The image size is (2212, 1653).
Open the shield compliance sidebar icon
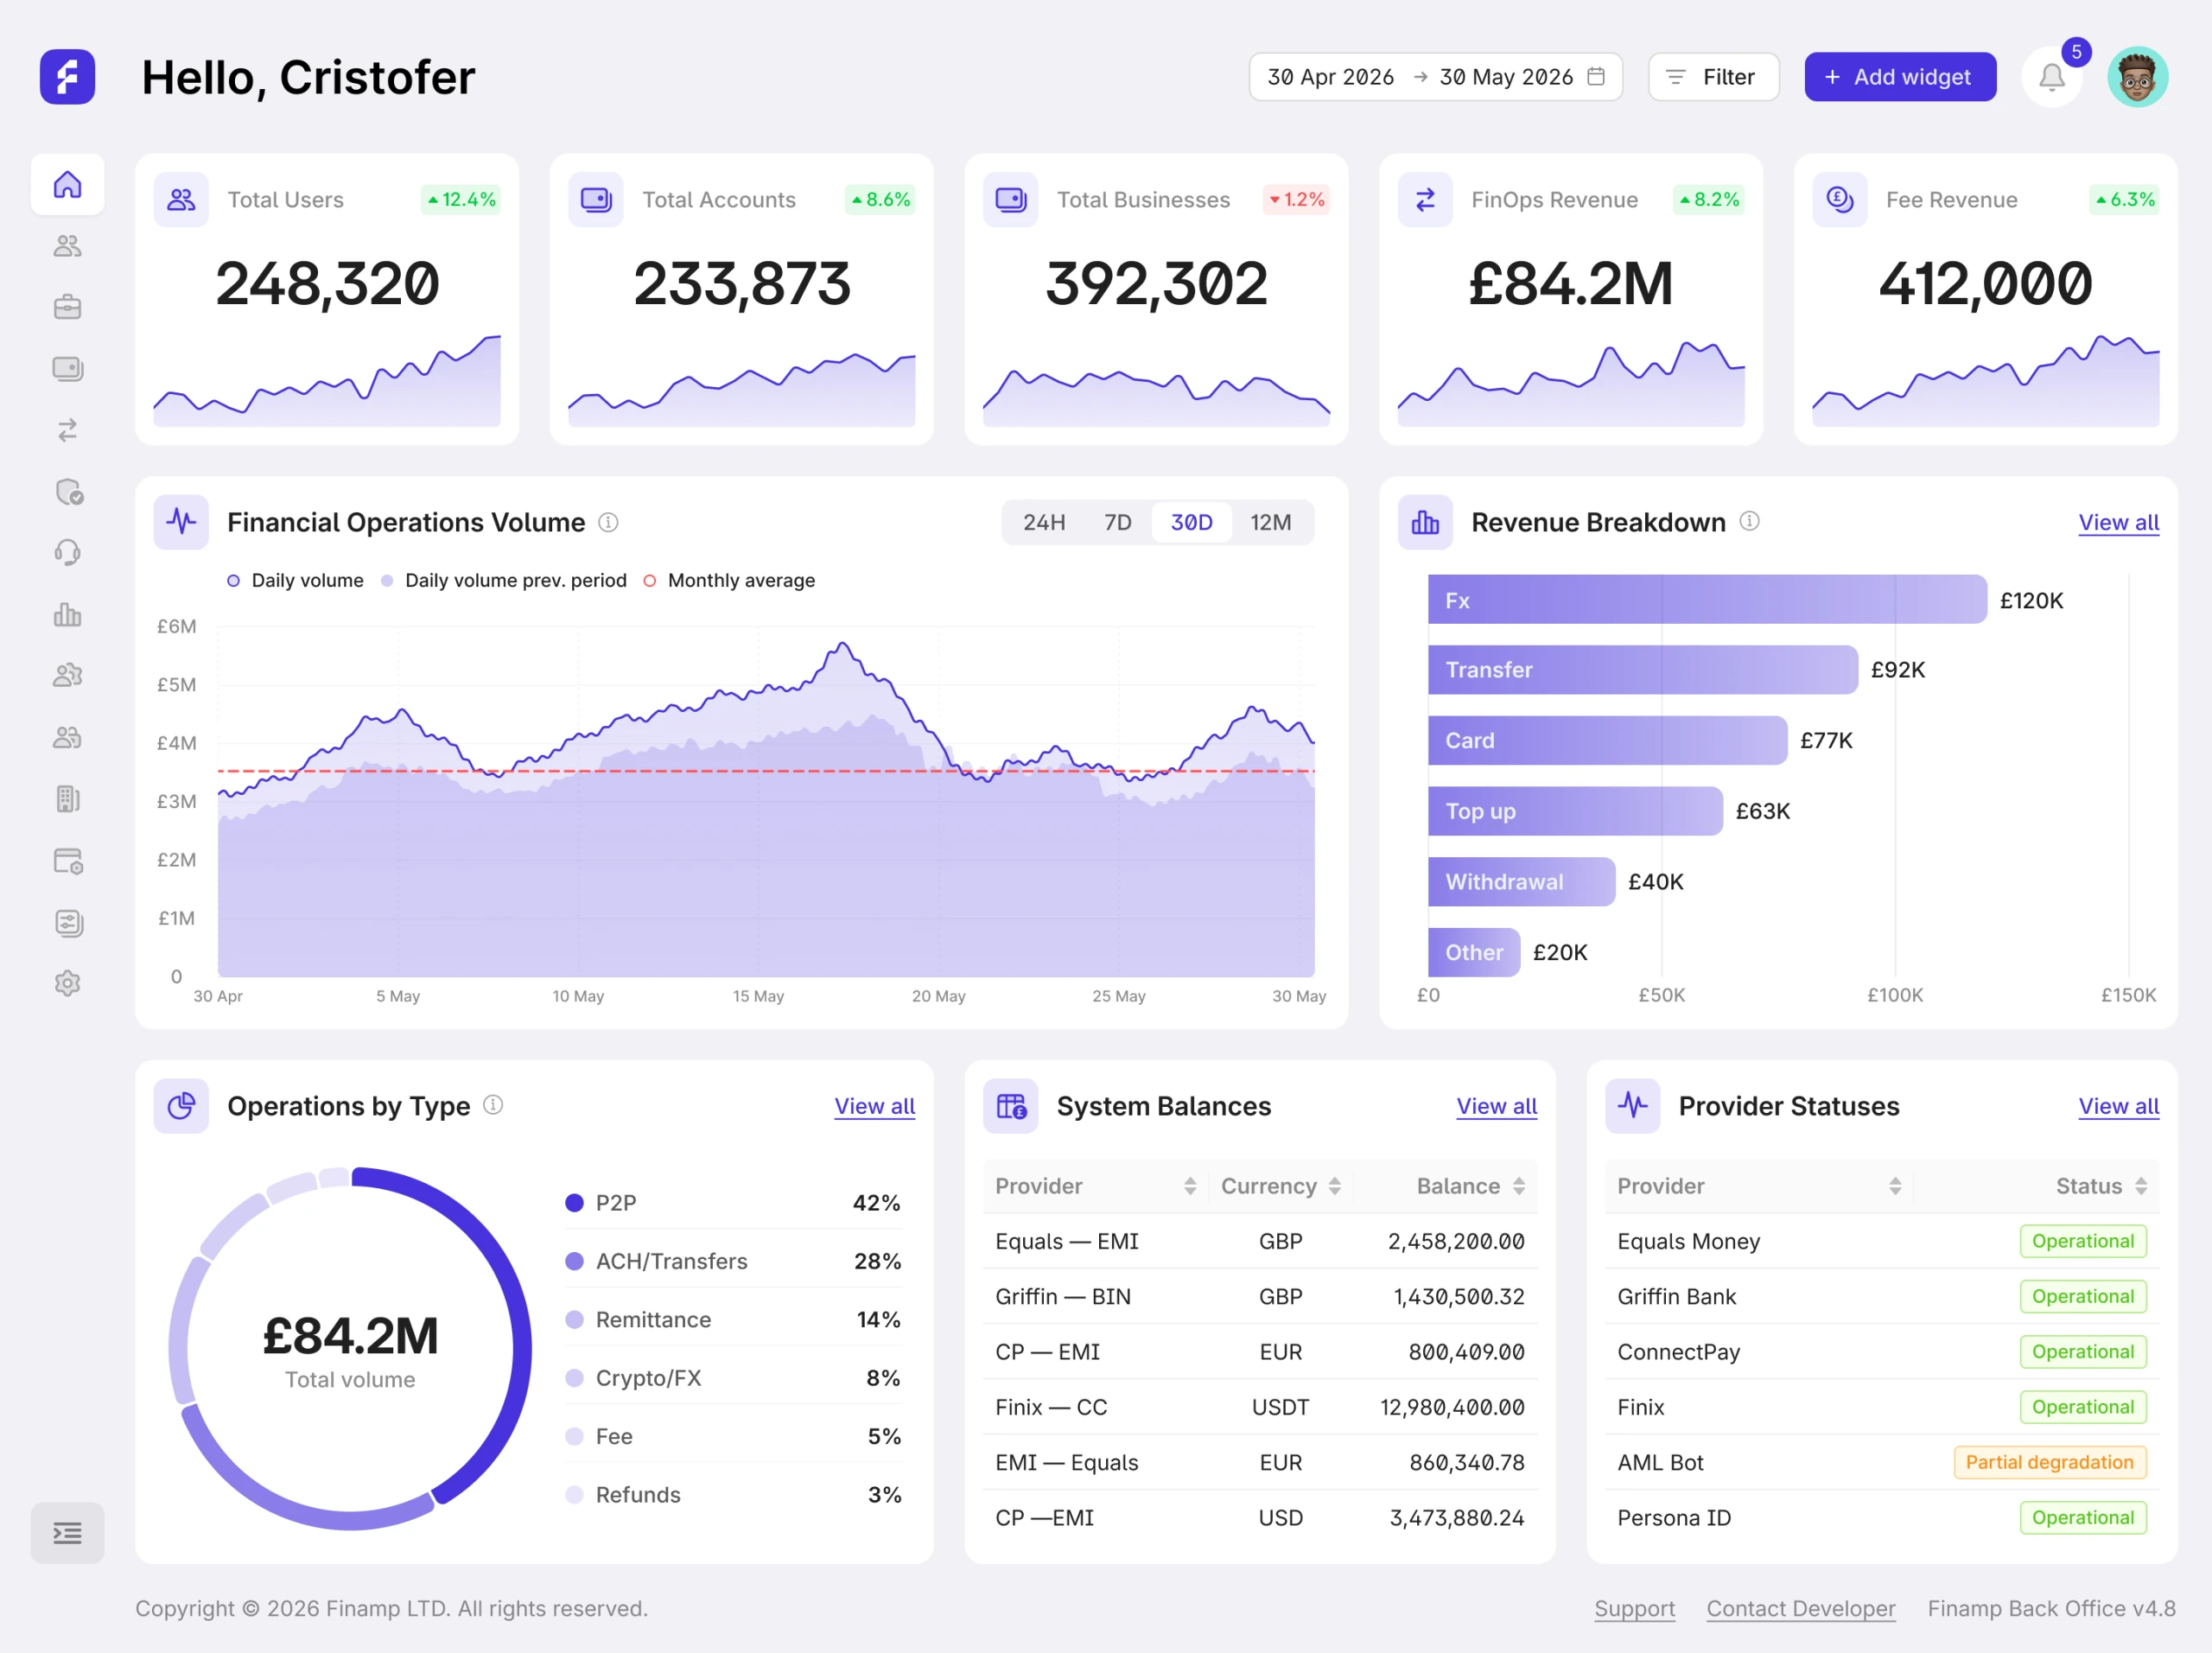click(67, 491)
